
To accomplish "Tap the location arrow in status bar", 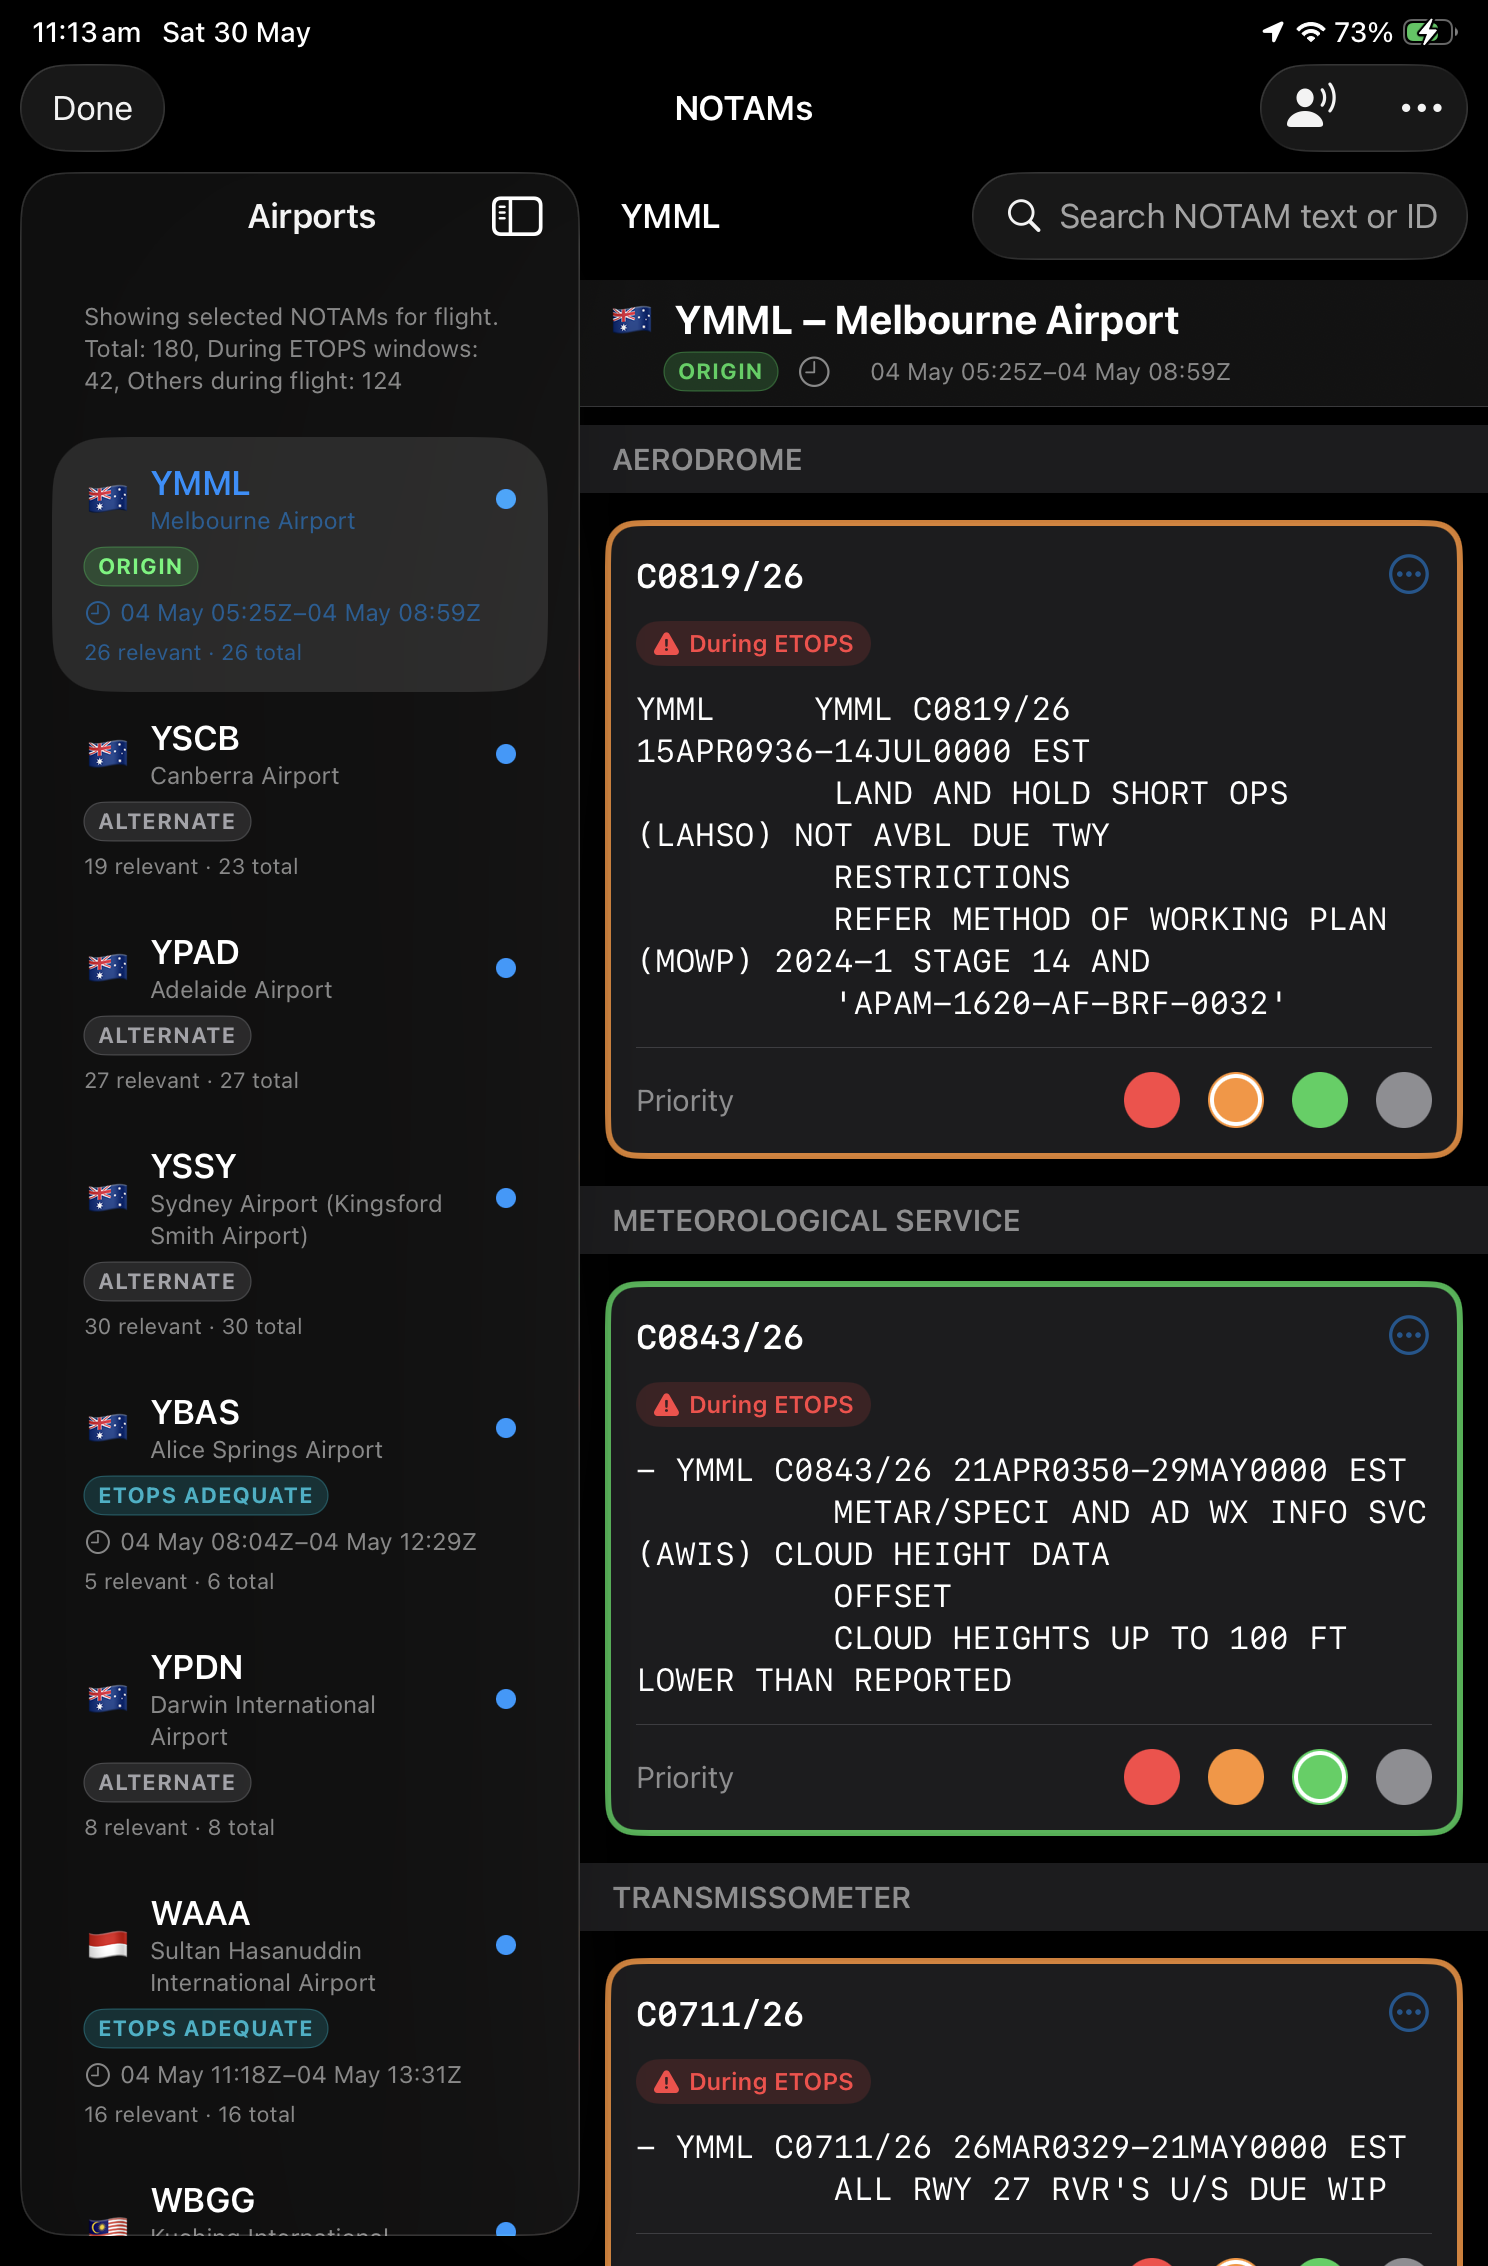I will coord(1273,32).
